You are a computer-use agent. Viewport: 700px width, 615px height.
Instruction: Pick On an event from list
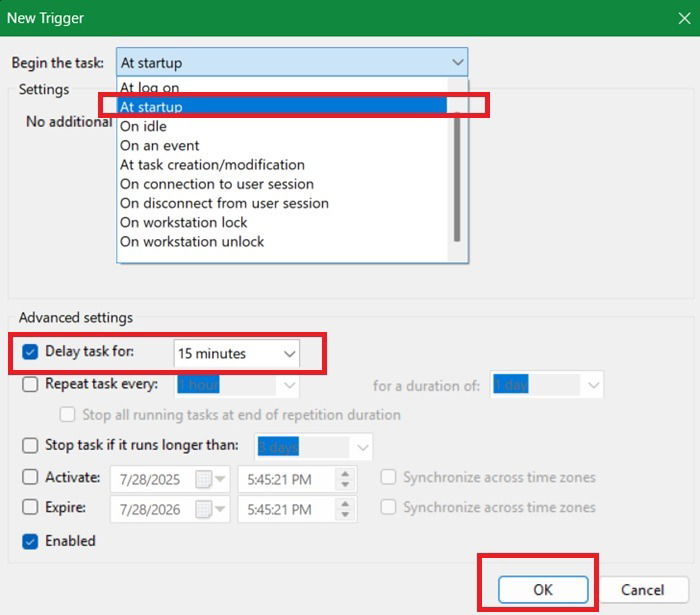[x=160, y=146]
